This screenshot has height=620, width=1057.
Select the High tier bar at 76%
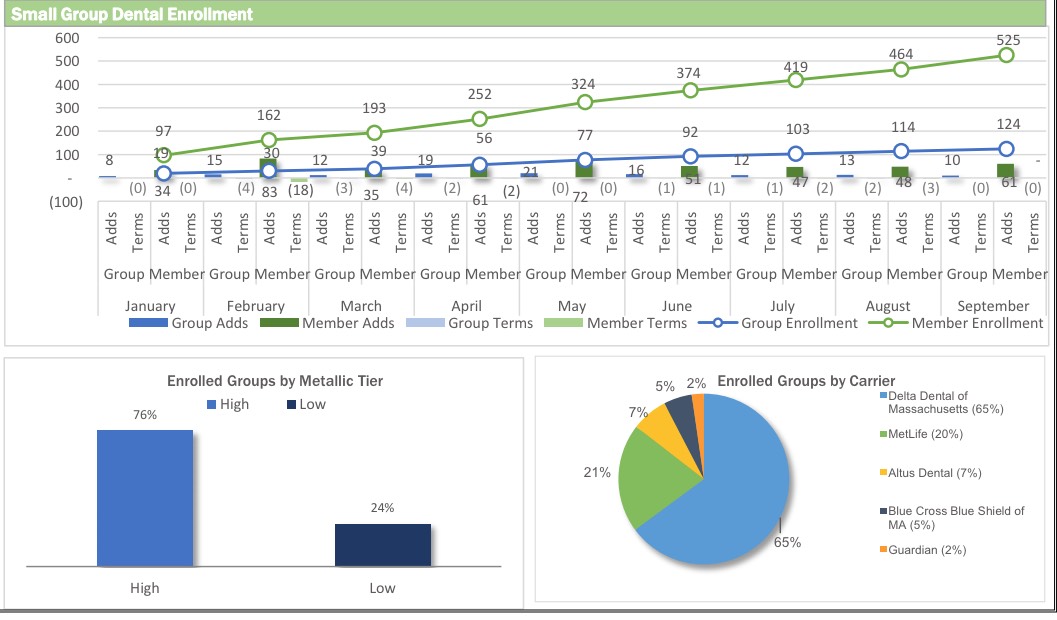(145, 498)
